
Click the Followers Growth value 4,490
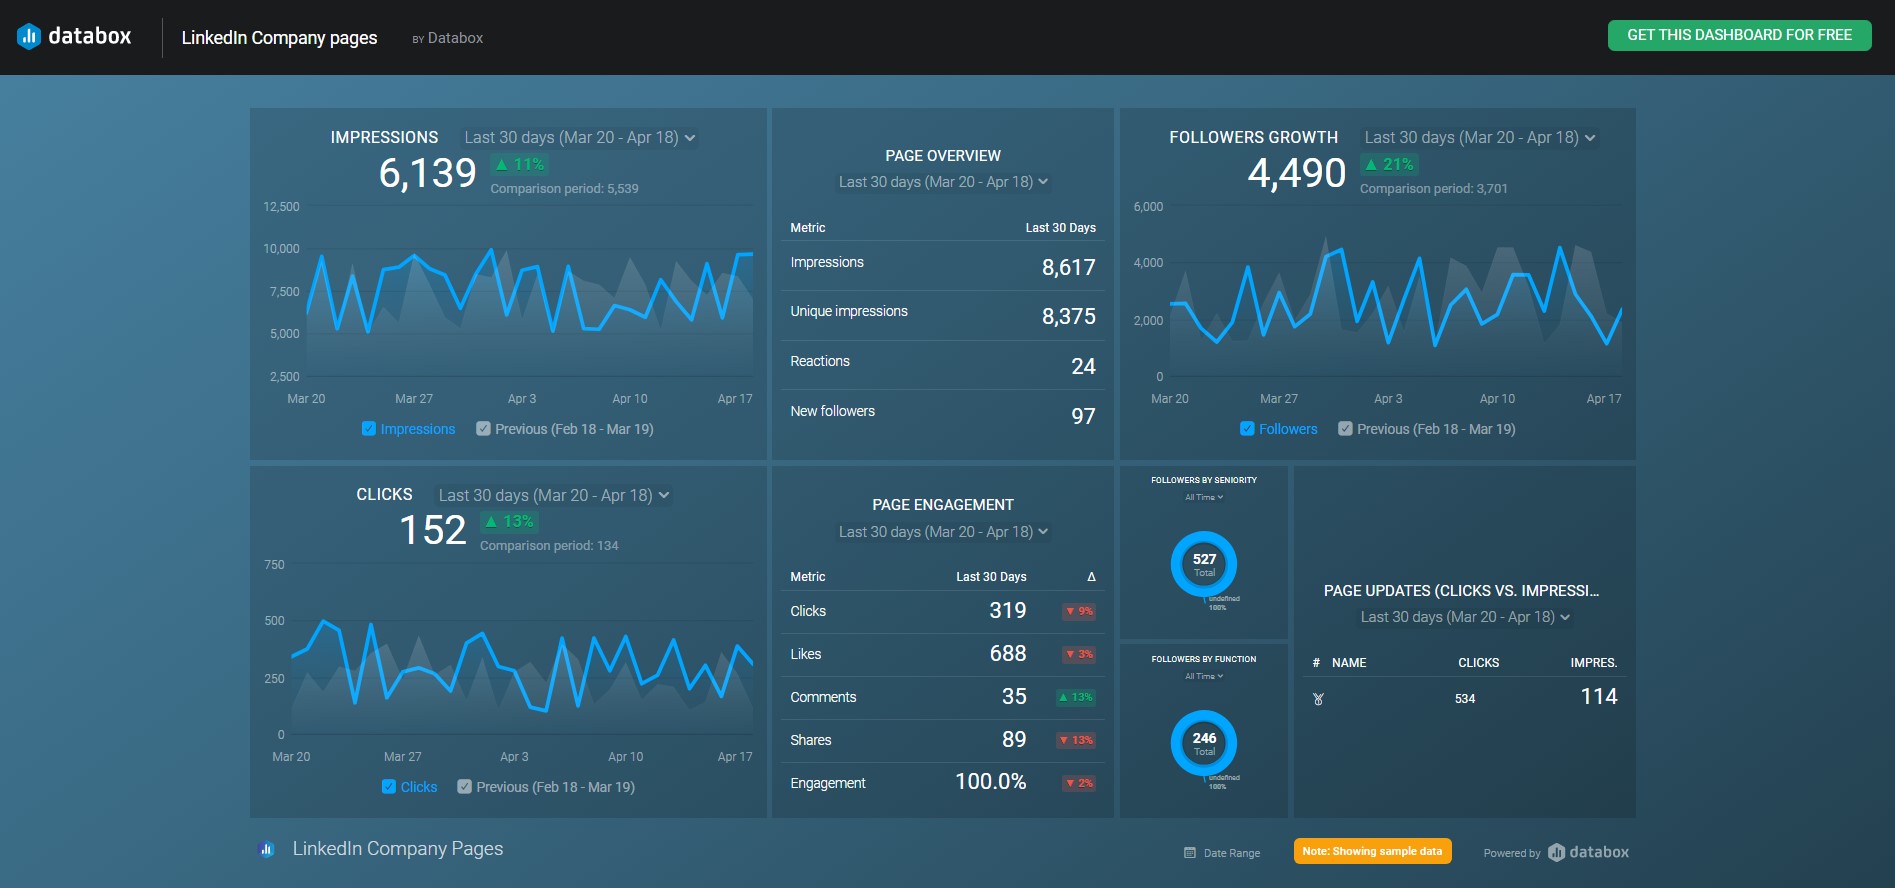pos(1297,173)
